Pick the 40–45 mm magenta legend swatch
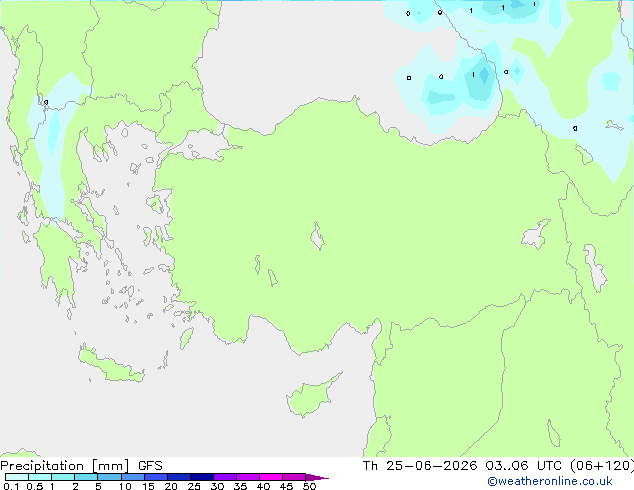 271,477
